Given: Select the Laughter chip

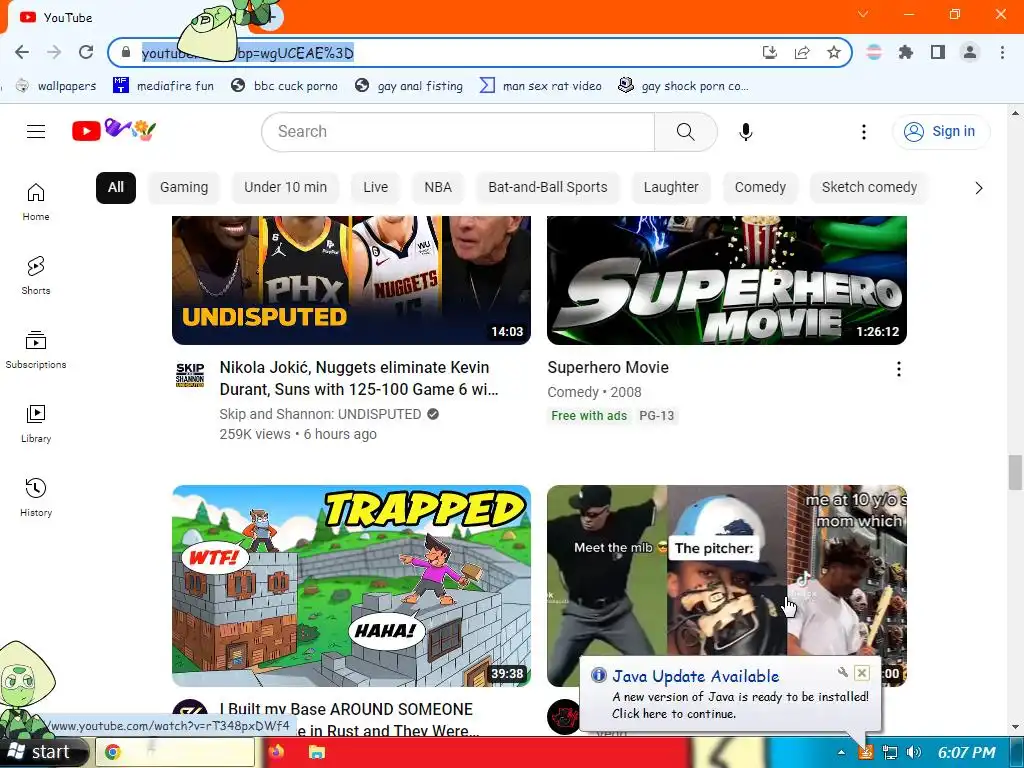Looking at the screenshot, I should pyautogui.click(x=671, y=188).
